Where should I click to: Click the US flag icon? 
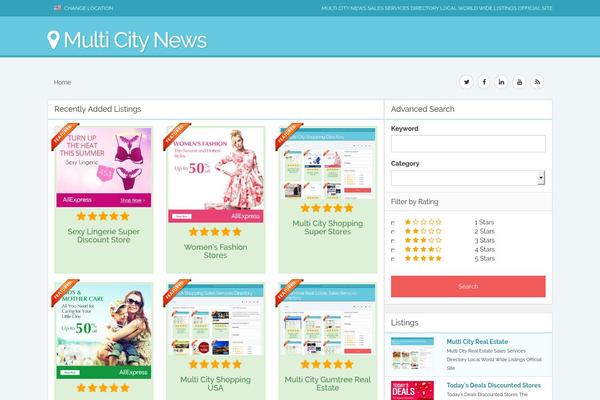[57, 8]
